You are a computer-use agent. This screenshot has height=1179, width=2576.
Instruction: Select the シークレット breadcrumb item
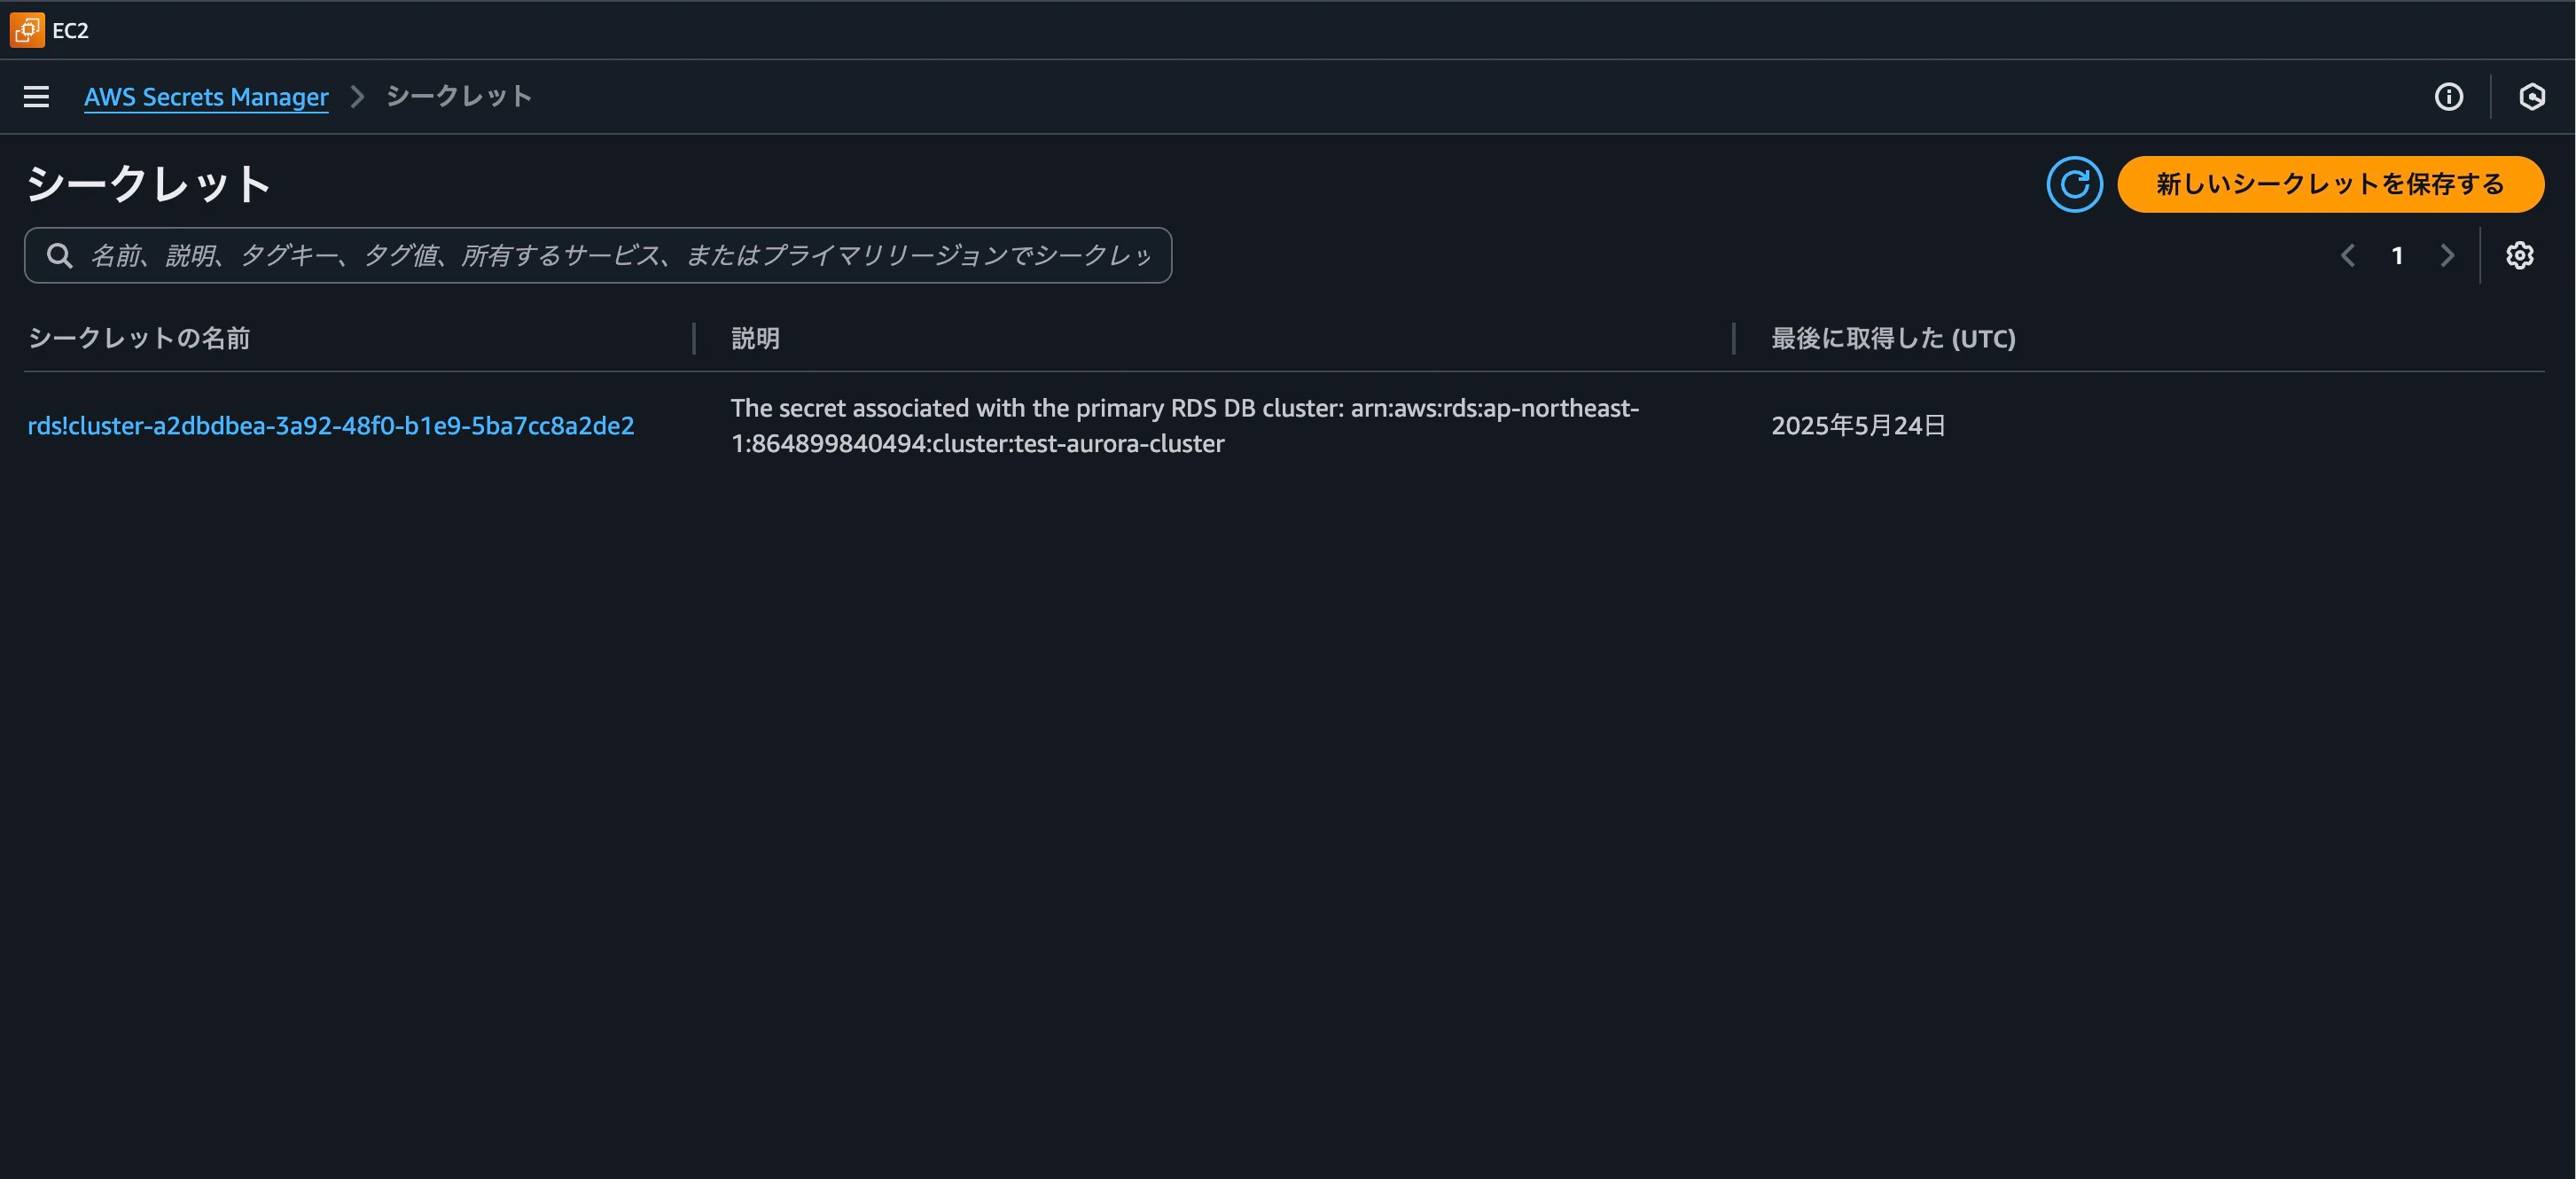458,96
